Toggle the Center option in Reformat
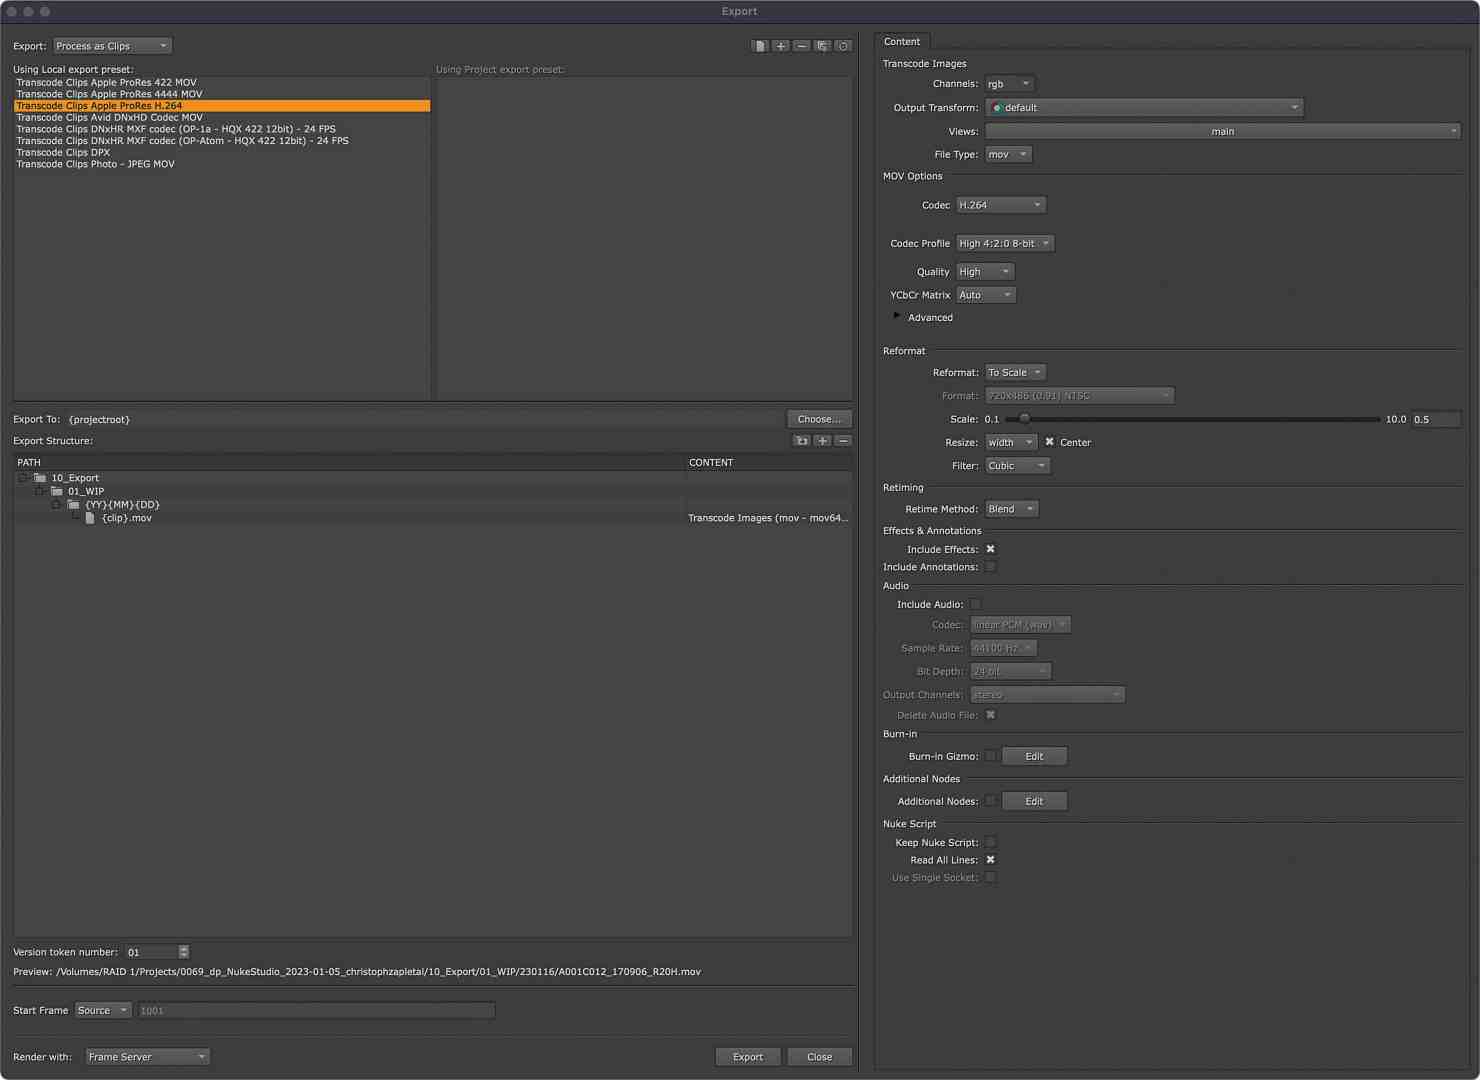Image resolution: width=1480 pixels, height=1080 pixels. click(x=1049, y=441)
